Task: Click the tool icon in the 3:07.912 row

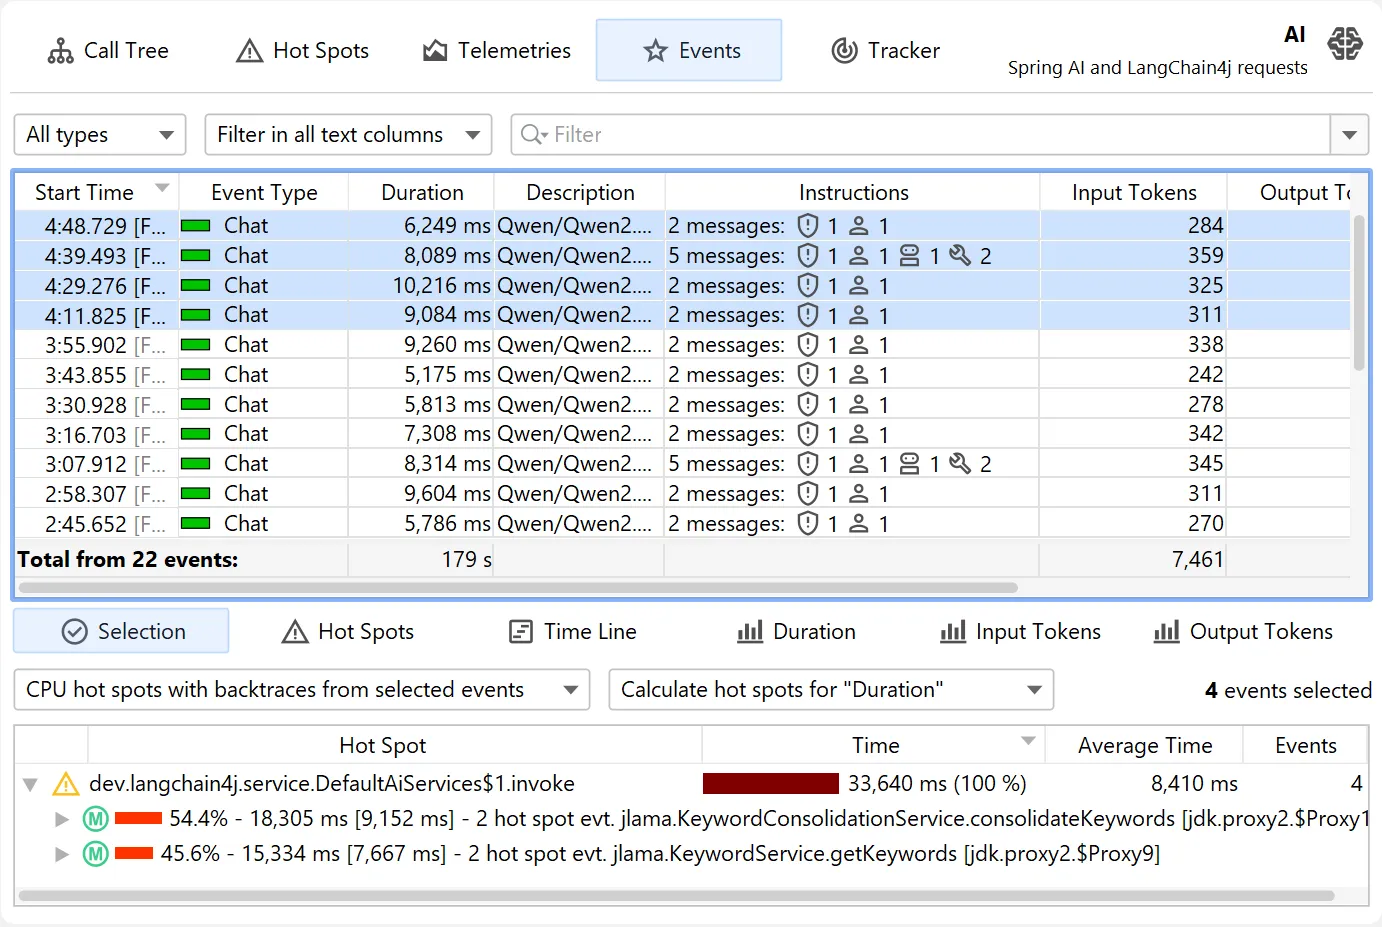Action: (960, 464)
